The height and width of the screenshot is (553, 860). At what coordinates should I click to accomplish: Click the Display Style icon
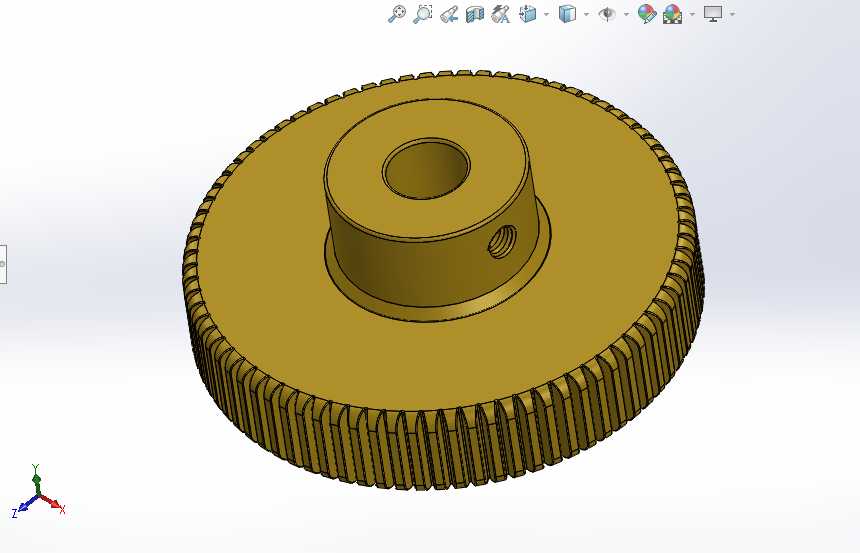click(567, 14)
